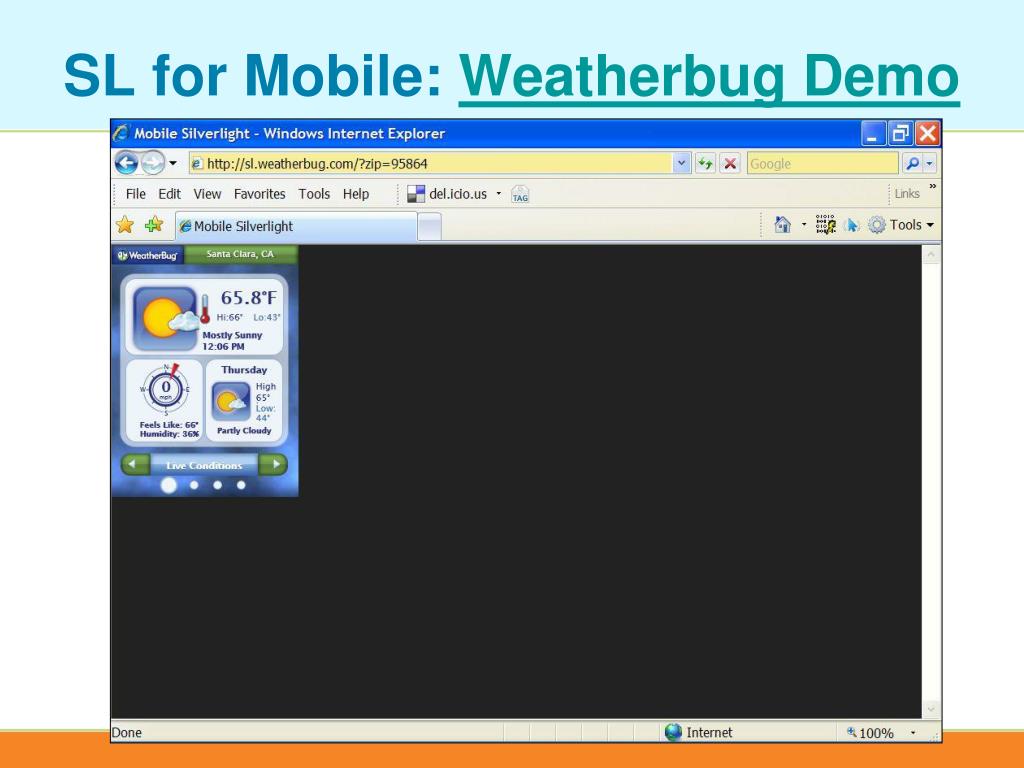Screen dimensions: 1024x768
Task: Expand the del.icio.us dropdown arrow
Action: (x=499, y=193)
